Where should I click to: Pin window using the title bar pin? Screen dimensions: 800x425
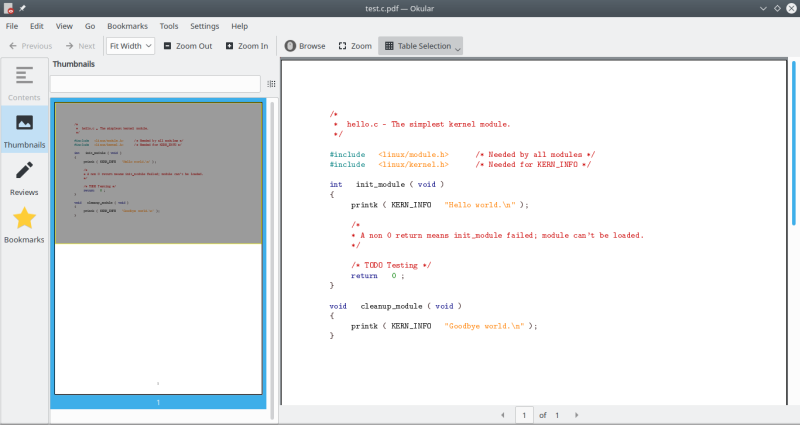23,8
